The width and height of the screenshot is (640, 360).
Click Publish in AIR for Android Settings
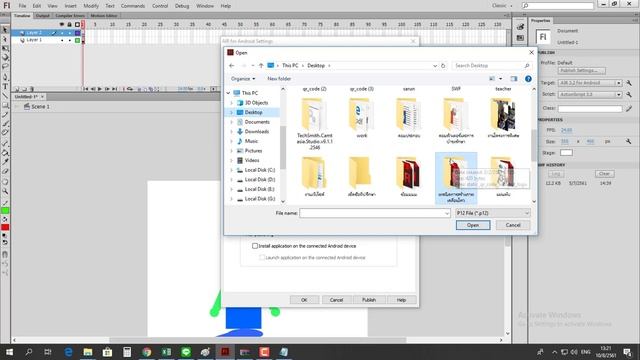[369, 300]
